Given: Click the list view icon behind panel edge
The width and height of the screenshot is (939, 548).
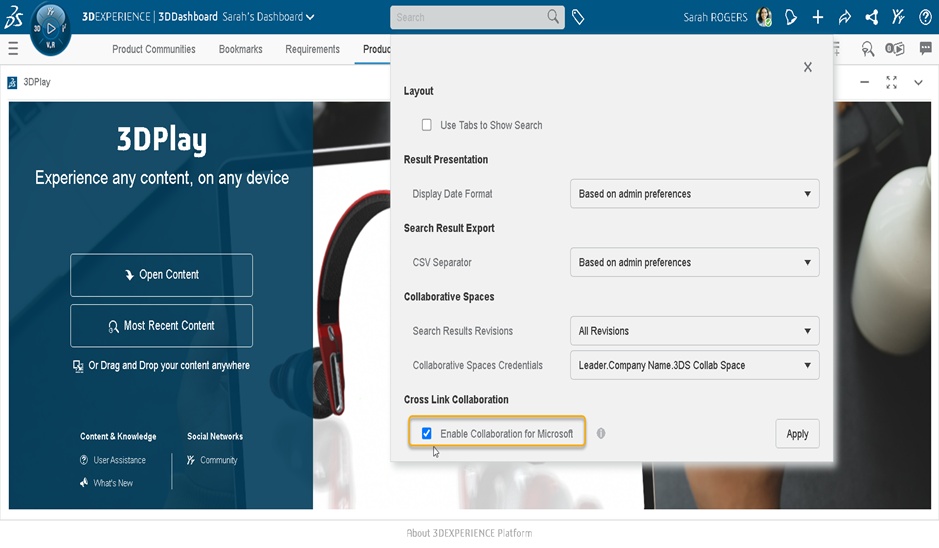Looking at the screenshot, I should click(837, 49).
